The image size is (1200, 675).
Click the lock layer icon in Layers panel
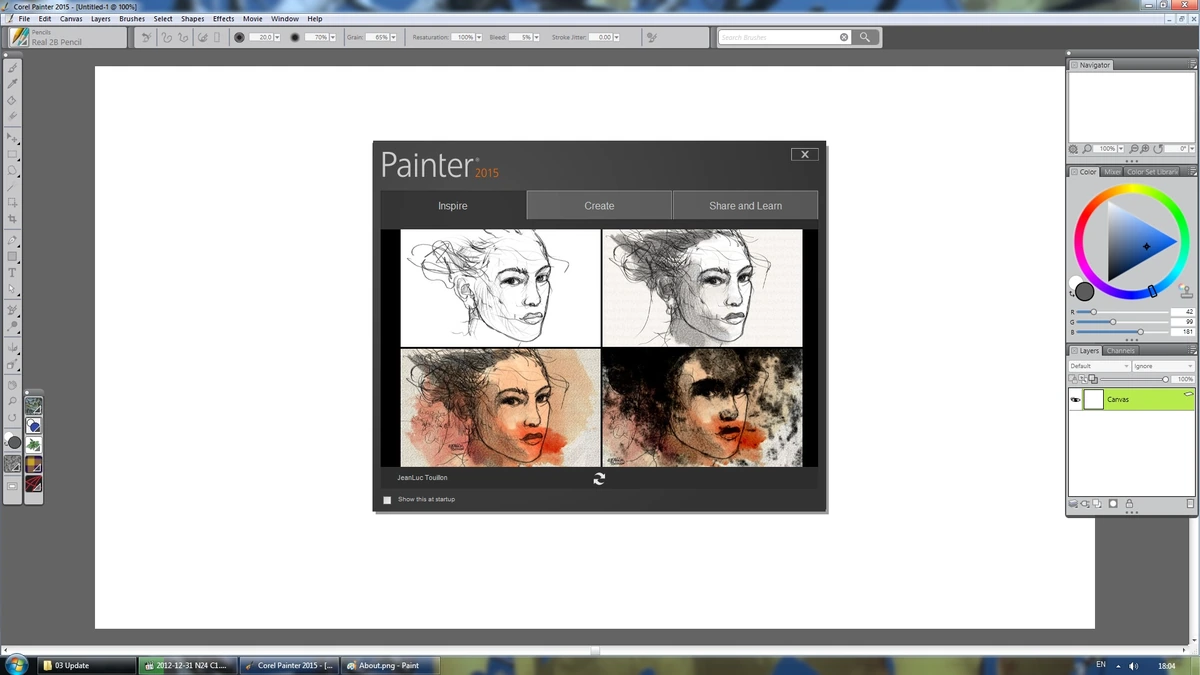(1129, 504)
